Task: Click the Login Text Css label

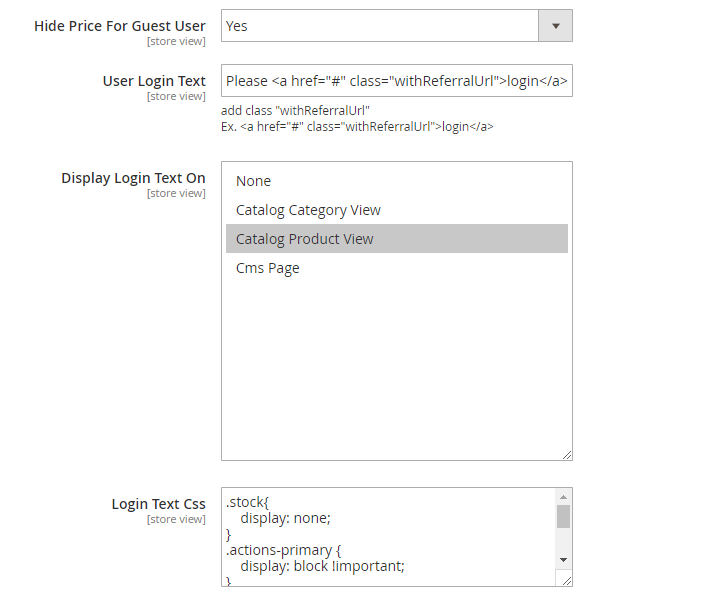Action: click(158, 504)
